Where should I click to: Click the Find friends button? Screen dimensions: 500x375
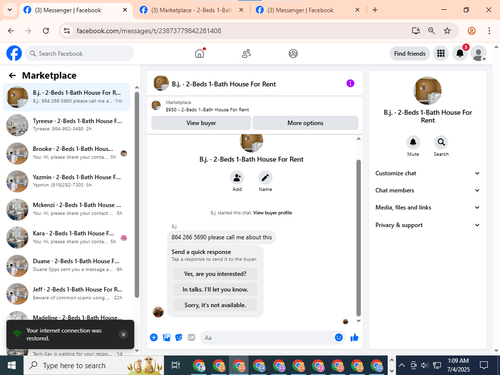tap(410, 53)
